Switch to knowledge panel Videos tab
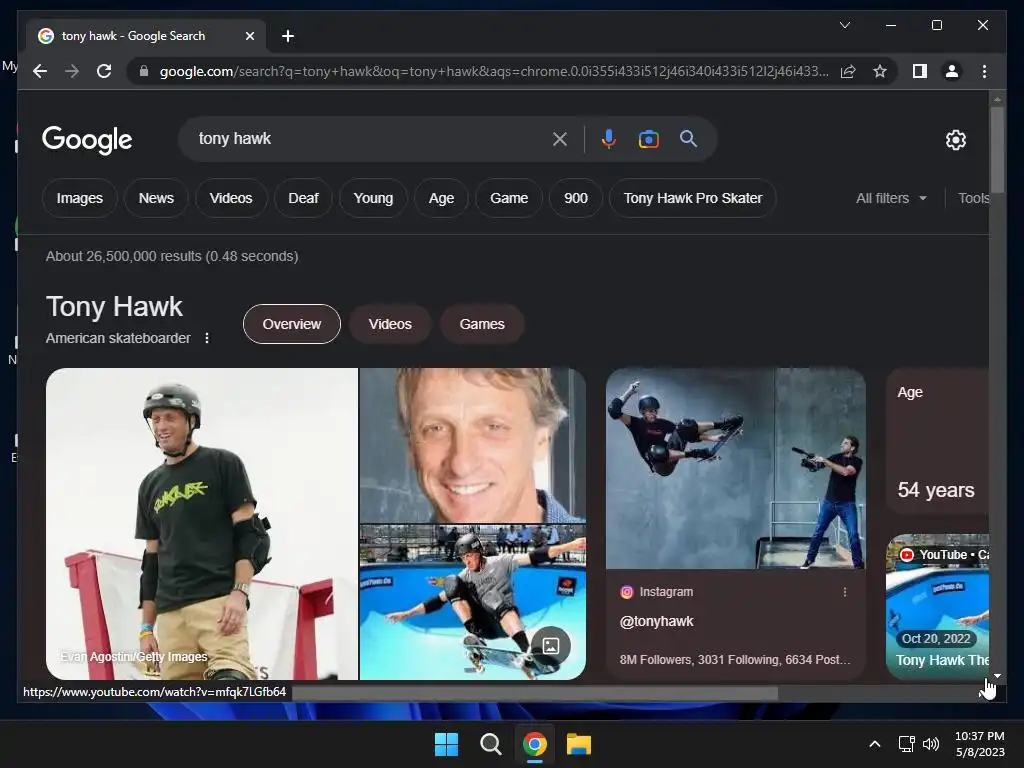 coord(390,324)
